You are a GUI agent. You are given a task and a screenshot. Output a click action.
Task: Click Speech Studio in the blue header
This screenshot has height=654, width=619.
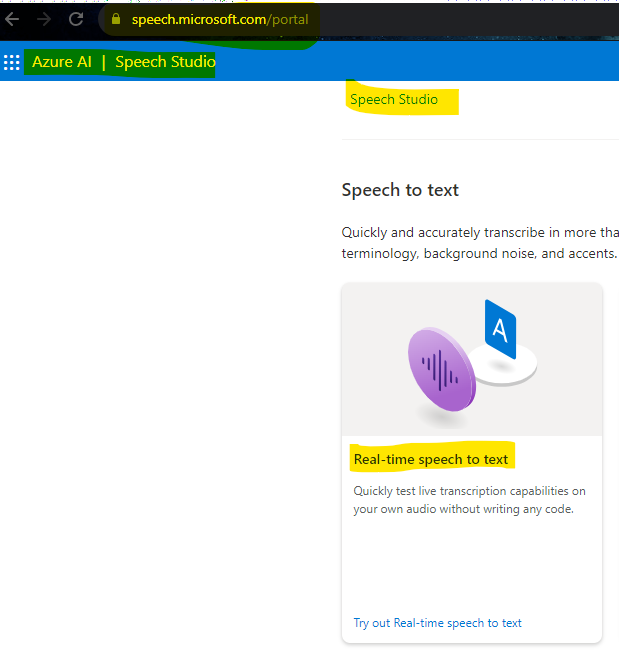click(x=165, y=62)
